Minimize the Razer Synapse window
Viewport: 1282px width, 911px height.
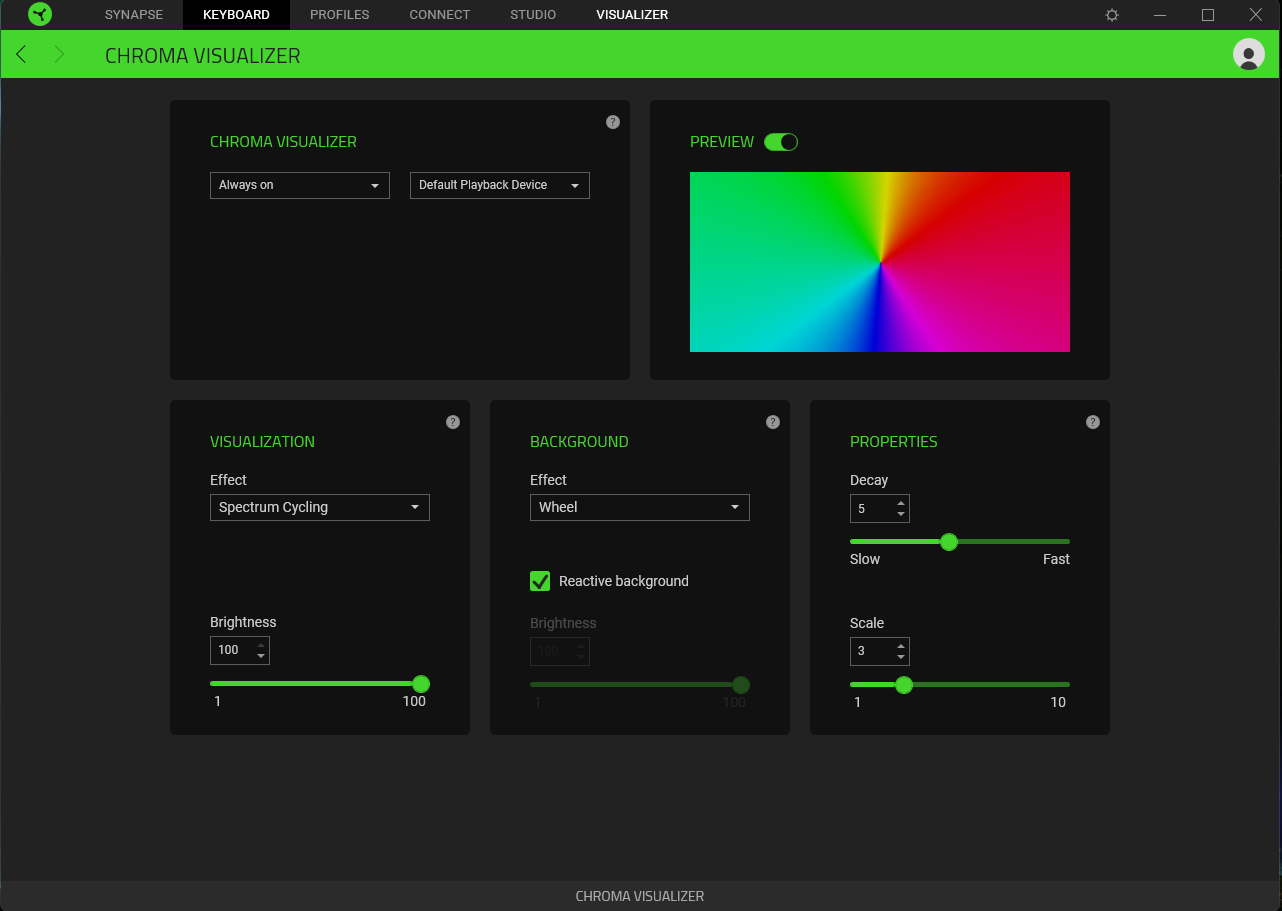1160,15
